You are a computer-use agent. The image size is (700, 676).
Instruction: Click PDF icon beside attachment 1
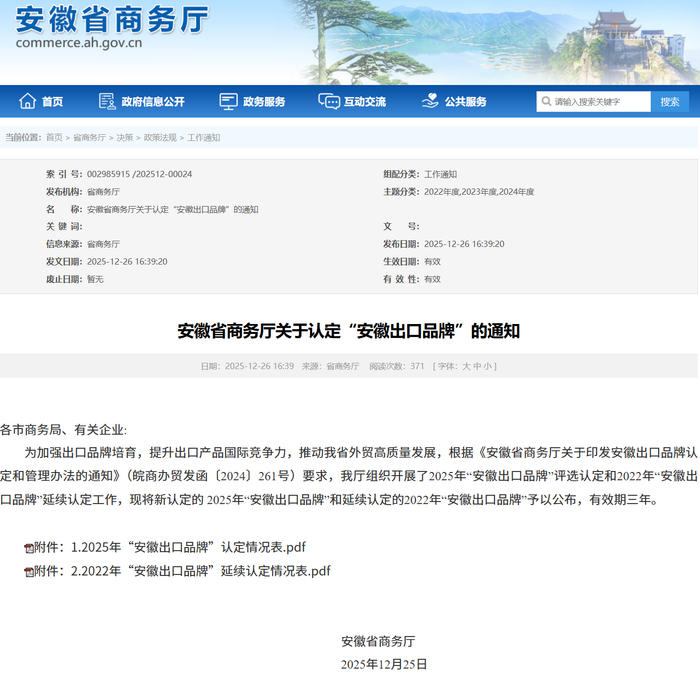(x=29, y=548)
